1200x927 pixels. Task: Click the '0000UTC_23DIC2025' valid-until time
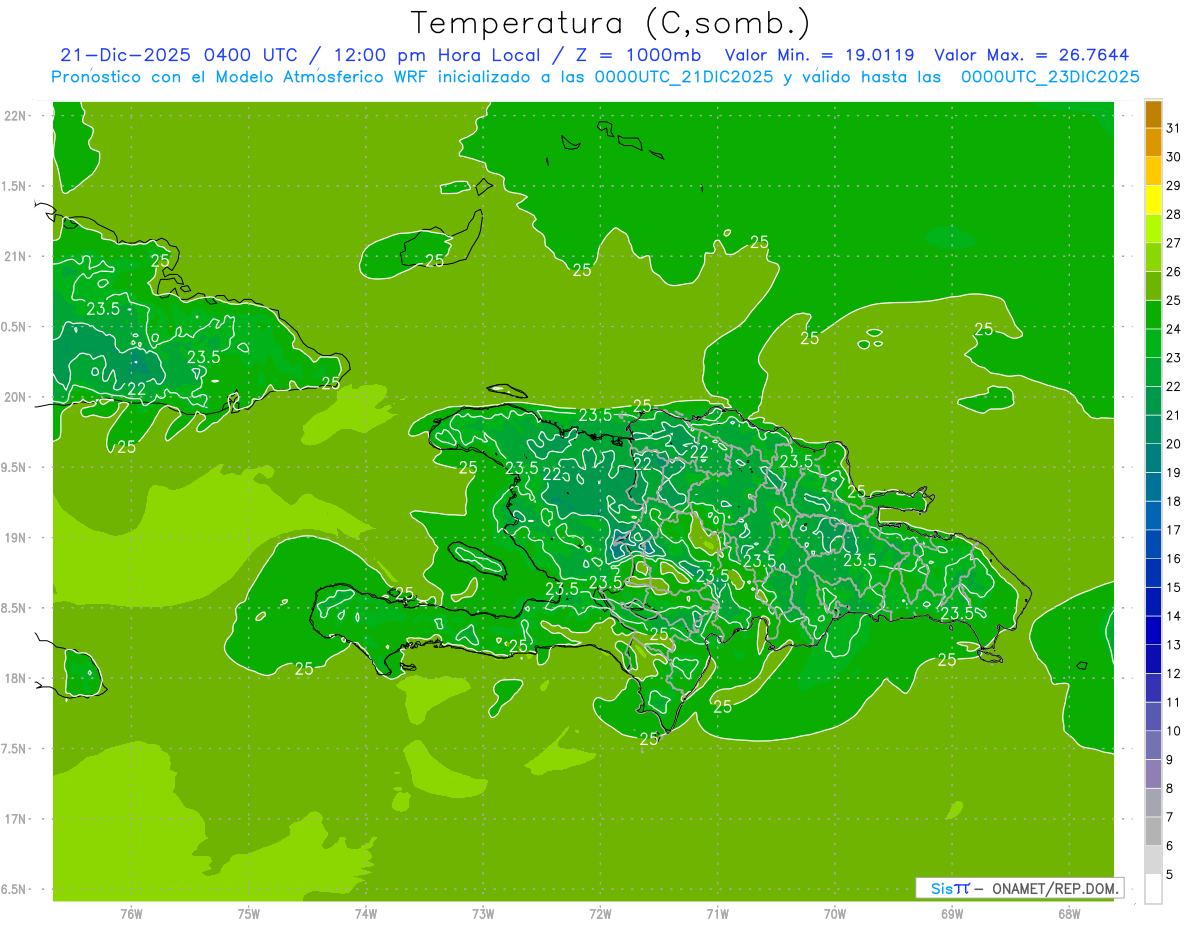pyautogui.click(x=1050, y=77)
